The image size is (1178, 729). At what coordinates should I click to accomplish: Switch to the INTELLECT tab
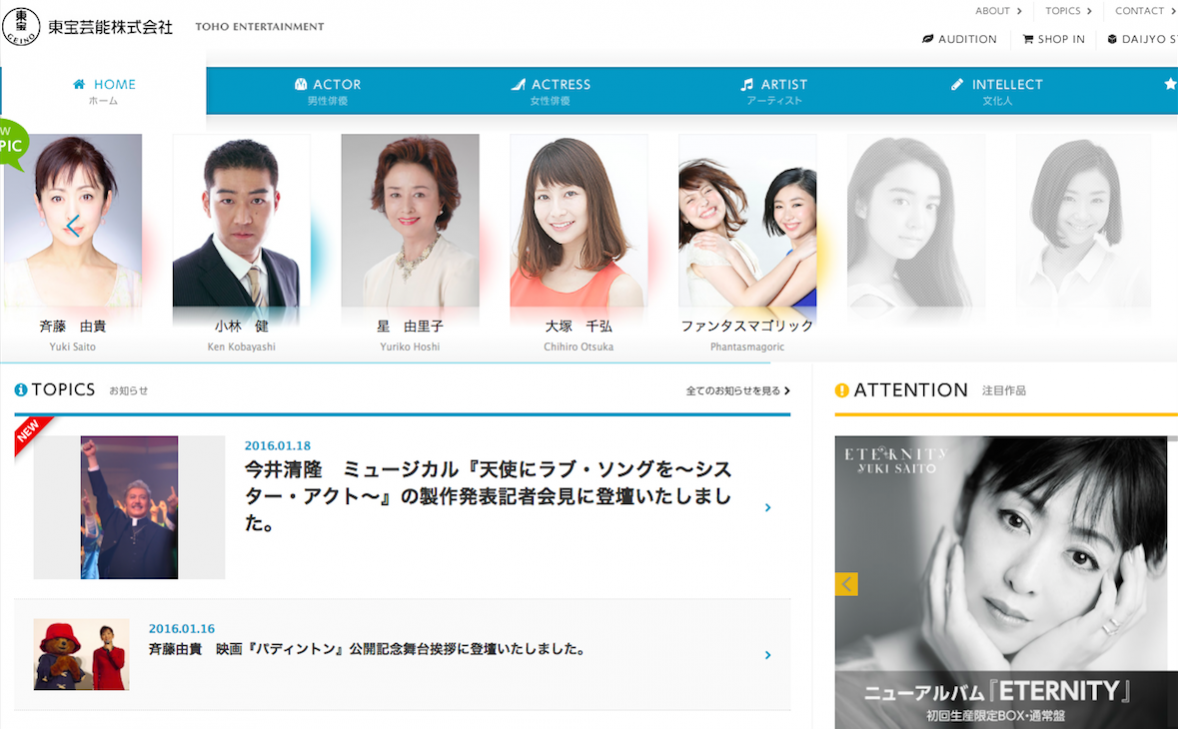[x=997, y=91]
